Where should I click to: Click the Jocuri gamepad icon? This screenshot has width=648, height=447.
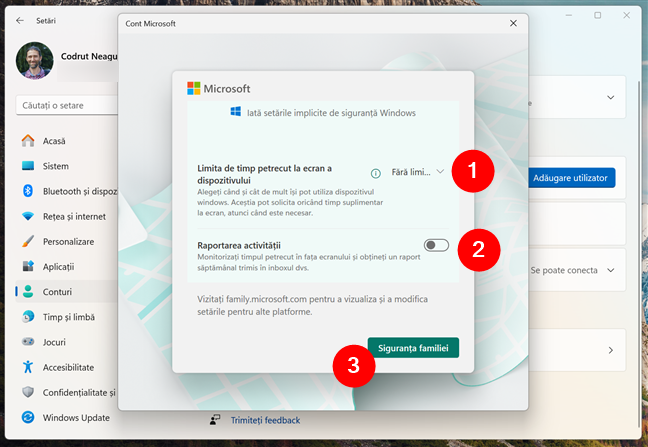click(28, 342)
